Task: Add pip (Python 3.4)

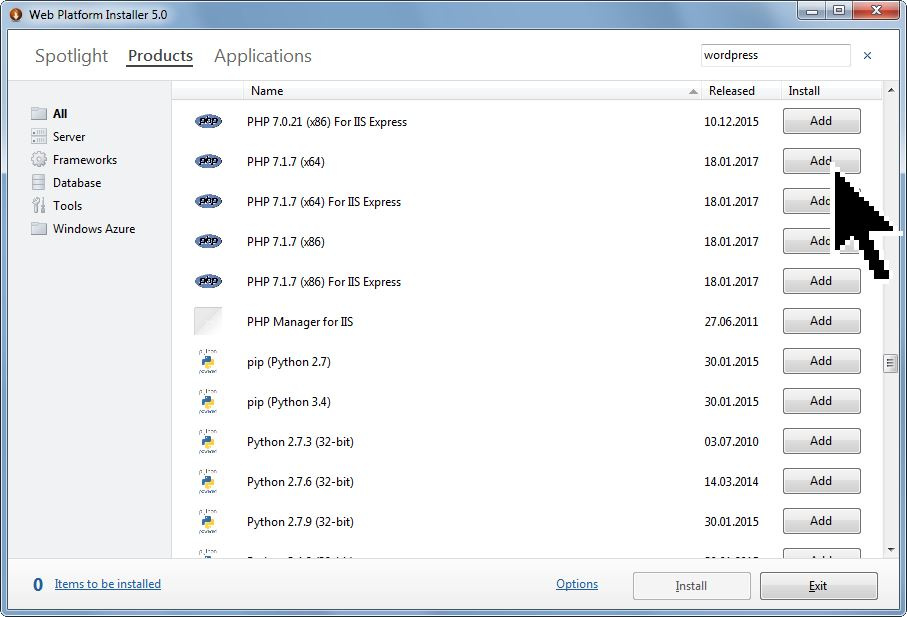Action: [821, 401]
